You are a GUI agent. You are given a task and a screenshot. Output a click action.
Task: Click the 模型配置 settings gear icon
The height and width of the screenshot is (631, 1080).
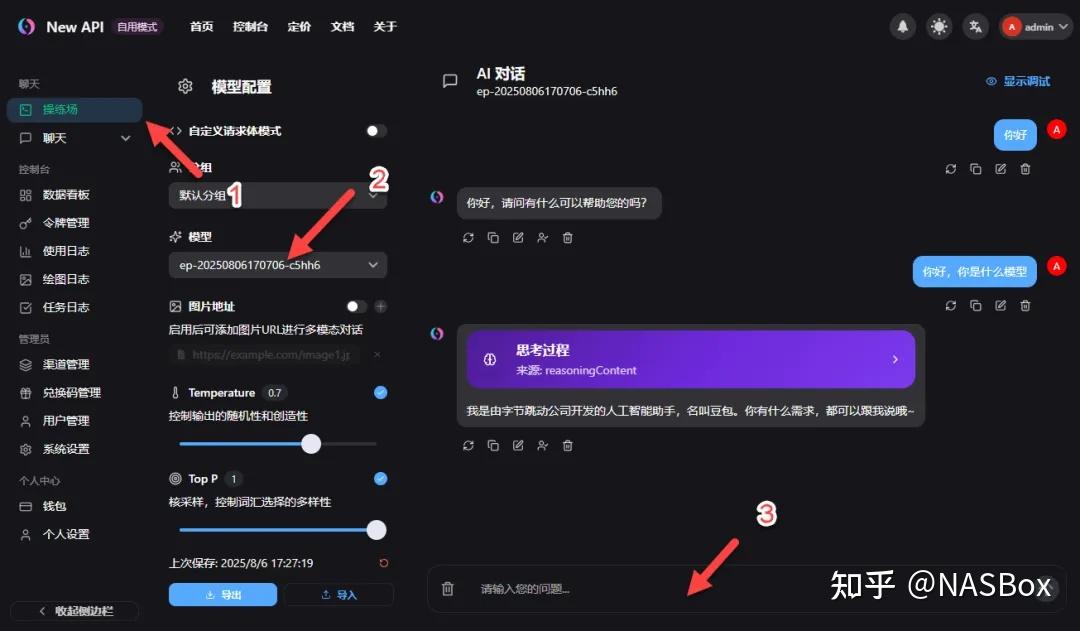185,87
